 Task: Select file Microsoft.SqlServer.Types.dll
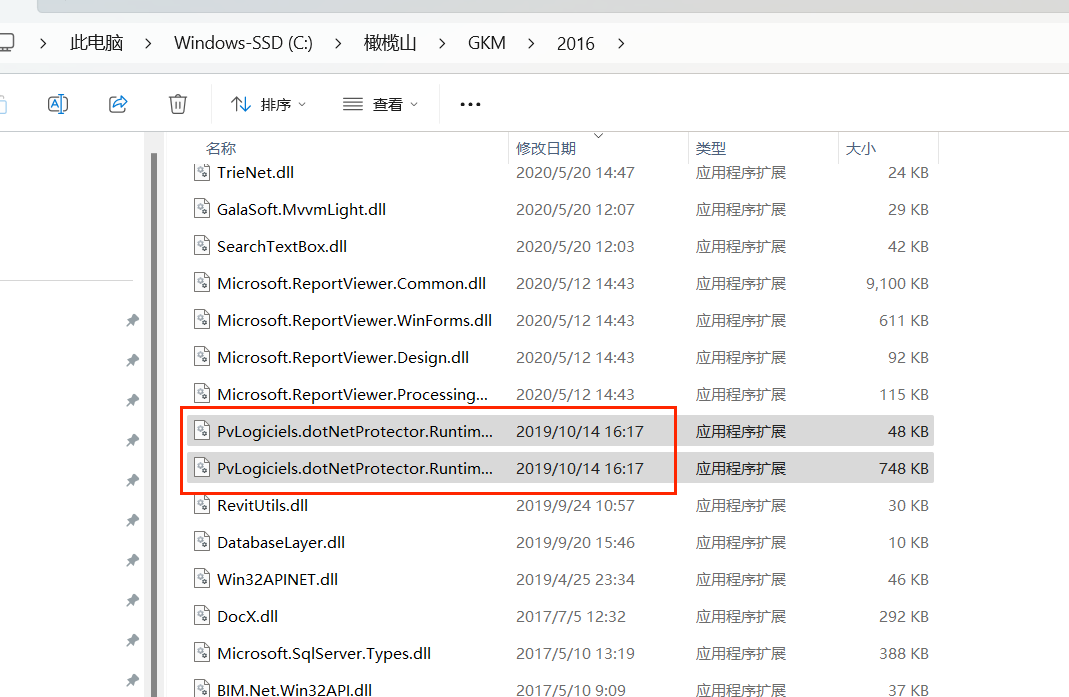click(560, 653)
